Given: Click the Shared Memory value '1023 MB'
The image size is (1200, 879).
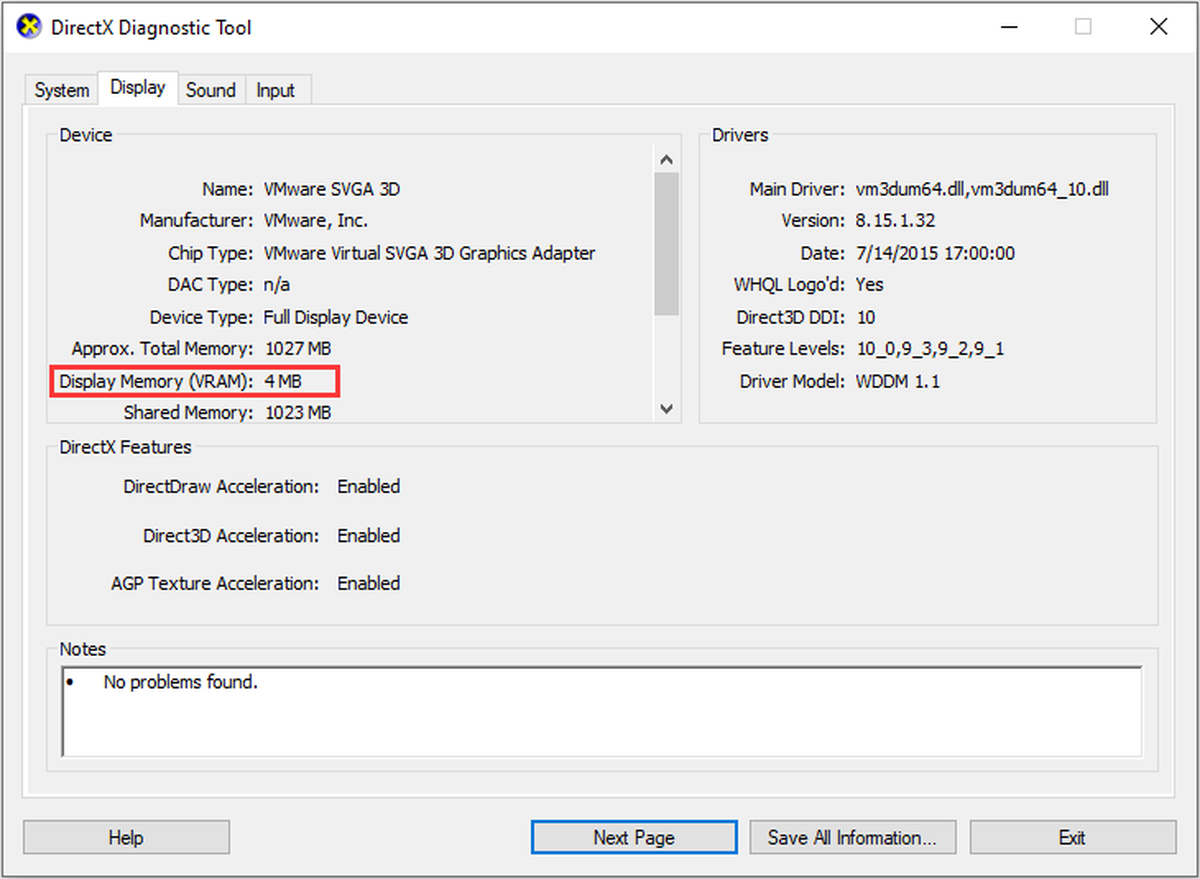Looking at the screenshot, I should (x=298, y=412).
